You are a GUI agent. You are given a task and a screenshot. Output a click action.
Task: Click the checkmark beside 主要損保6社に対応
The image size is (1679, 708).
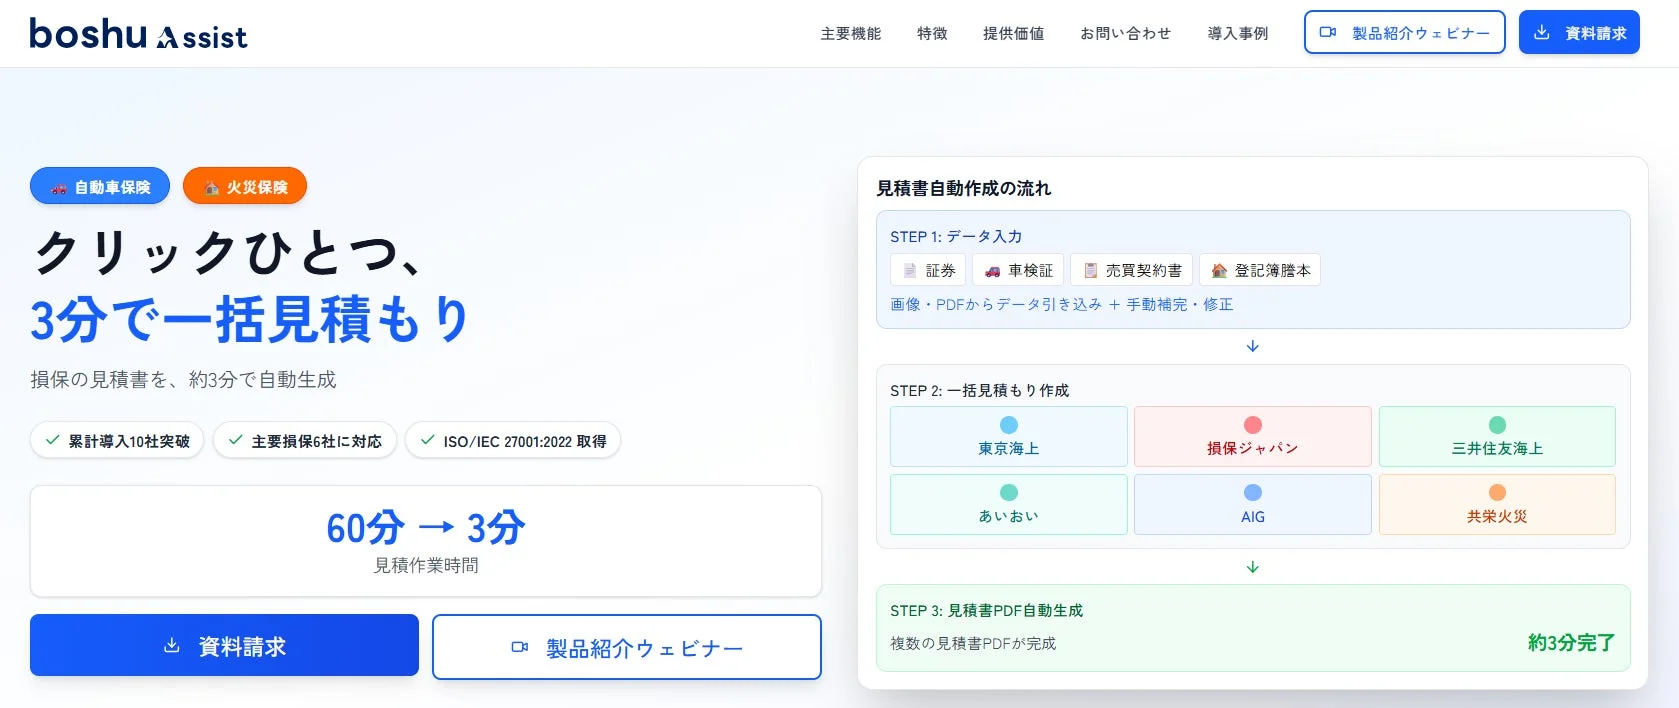point(235,440)
